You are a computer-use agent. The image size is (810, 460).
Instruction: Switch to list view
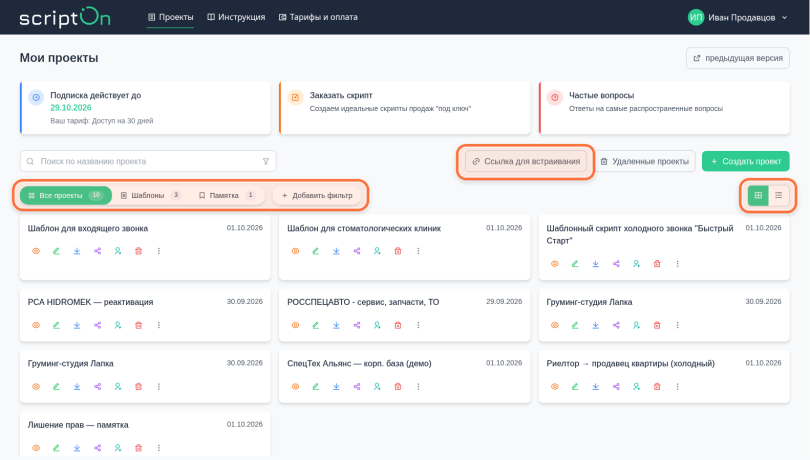coord(778,195)
